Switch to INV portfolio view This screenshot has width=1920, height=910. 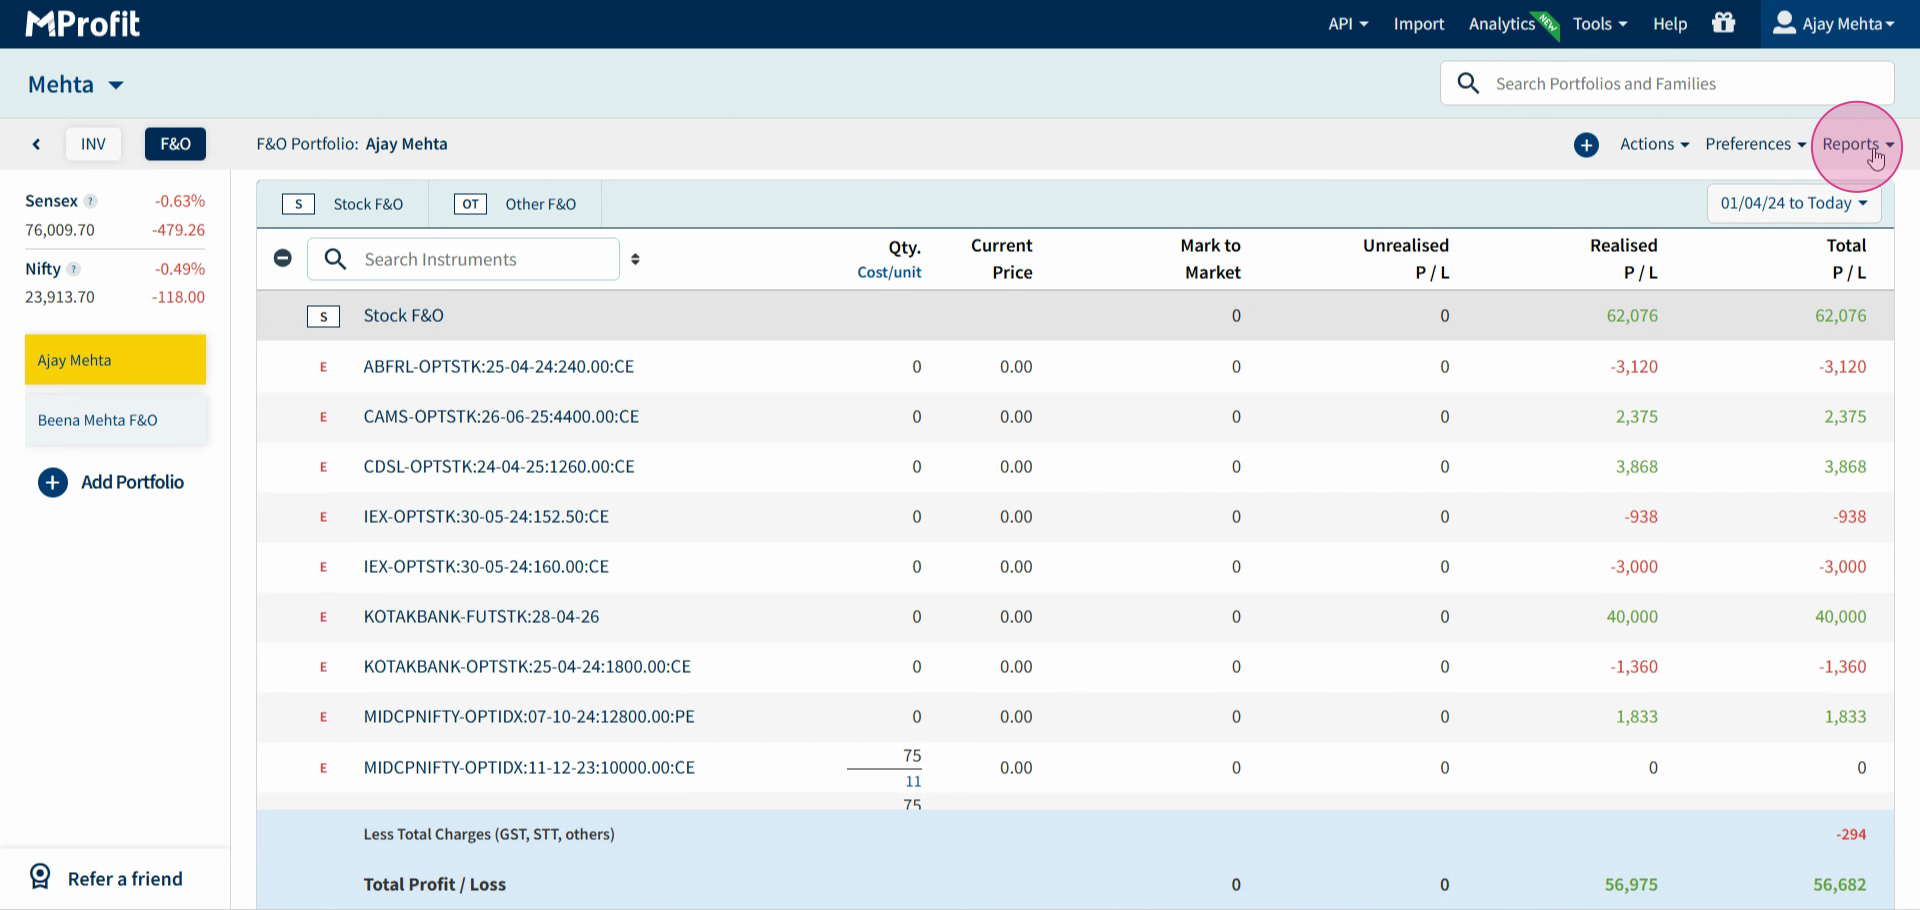pos(93,144)
